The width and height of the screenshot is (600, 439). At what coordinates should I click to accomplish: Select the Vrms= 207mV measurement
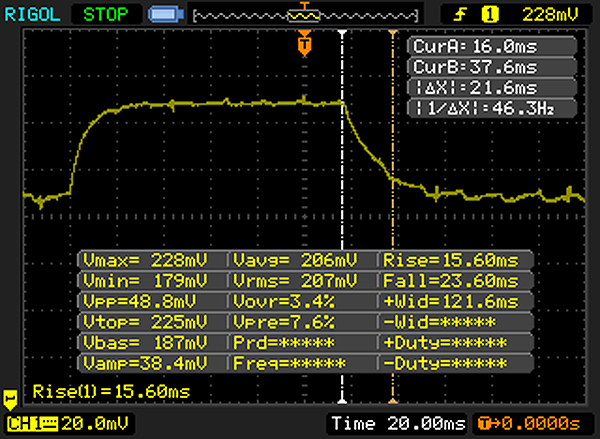[x=302, y=281]
